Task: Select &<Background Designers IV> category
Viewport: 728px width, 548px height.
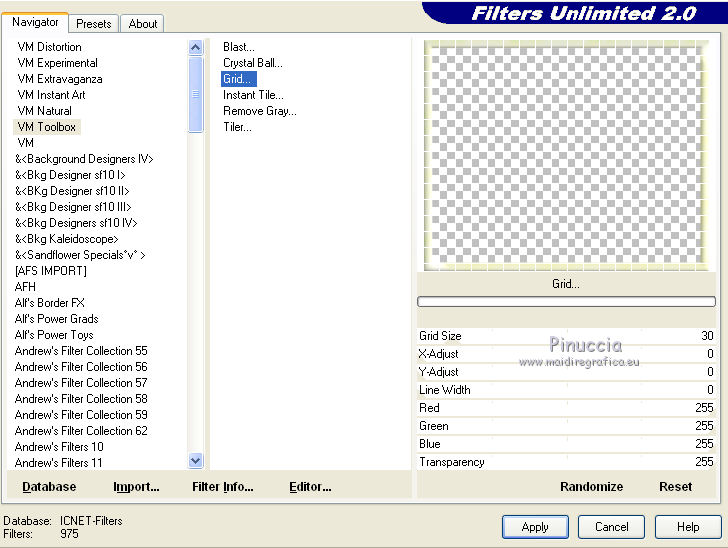Action: (x=84, y=159)
